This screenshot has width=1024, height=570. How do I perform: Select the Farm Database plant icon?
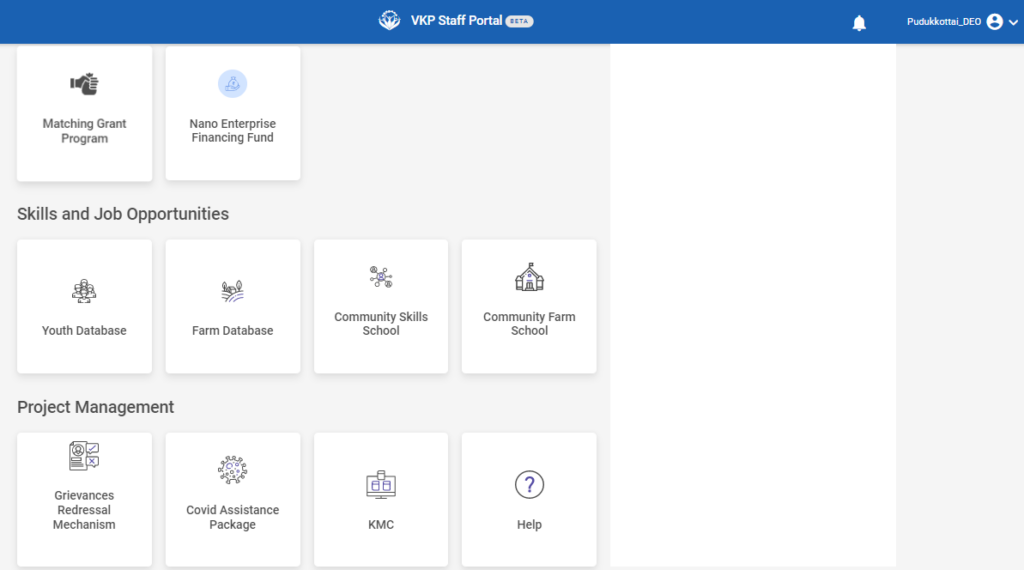click(232, 291)
